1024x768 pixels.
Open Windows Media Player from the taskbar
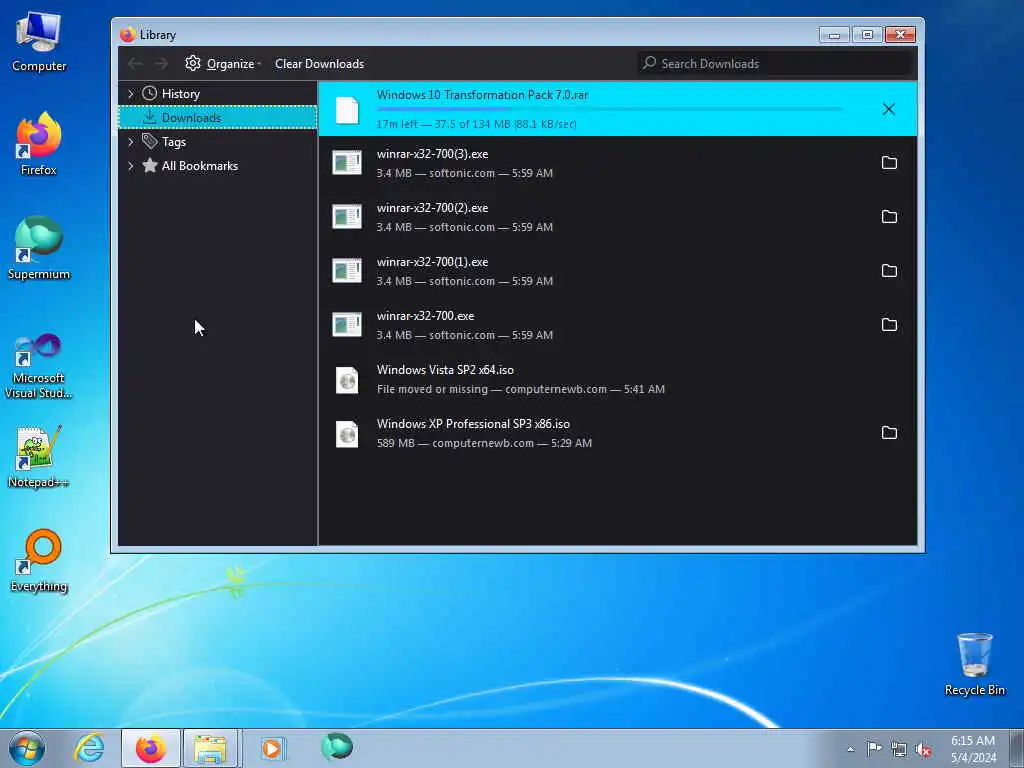[x=272, y=748]
